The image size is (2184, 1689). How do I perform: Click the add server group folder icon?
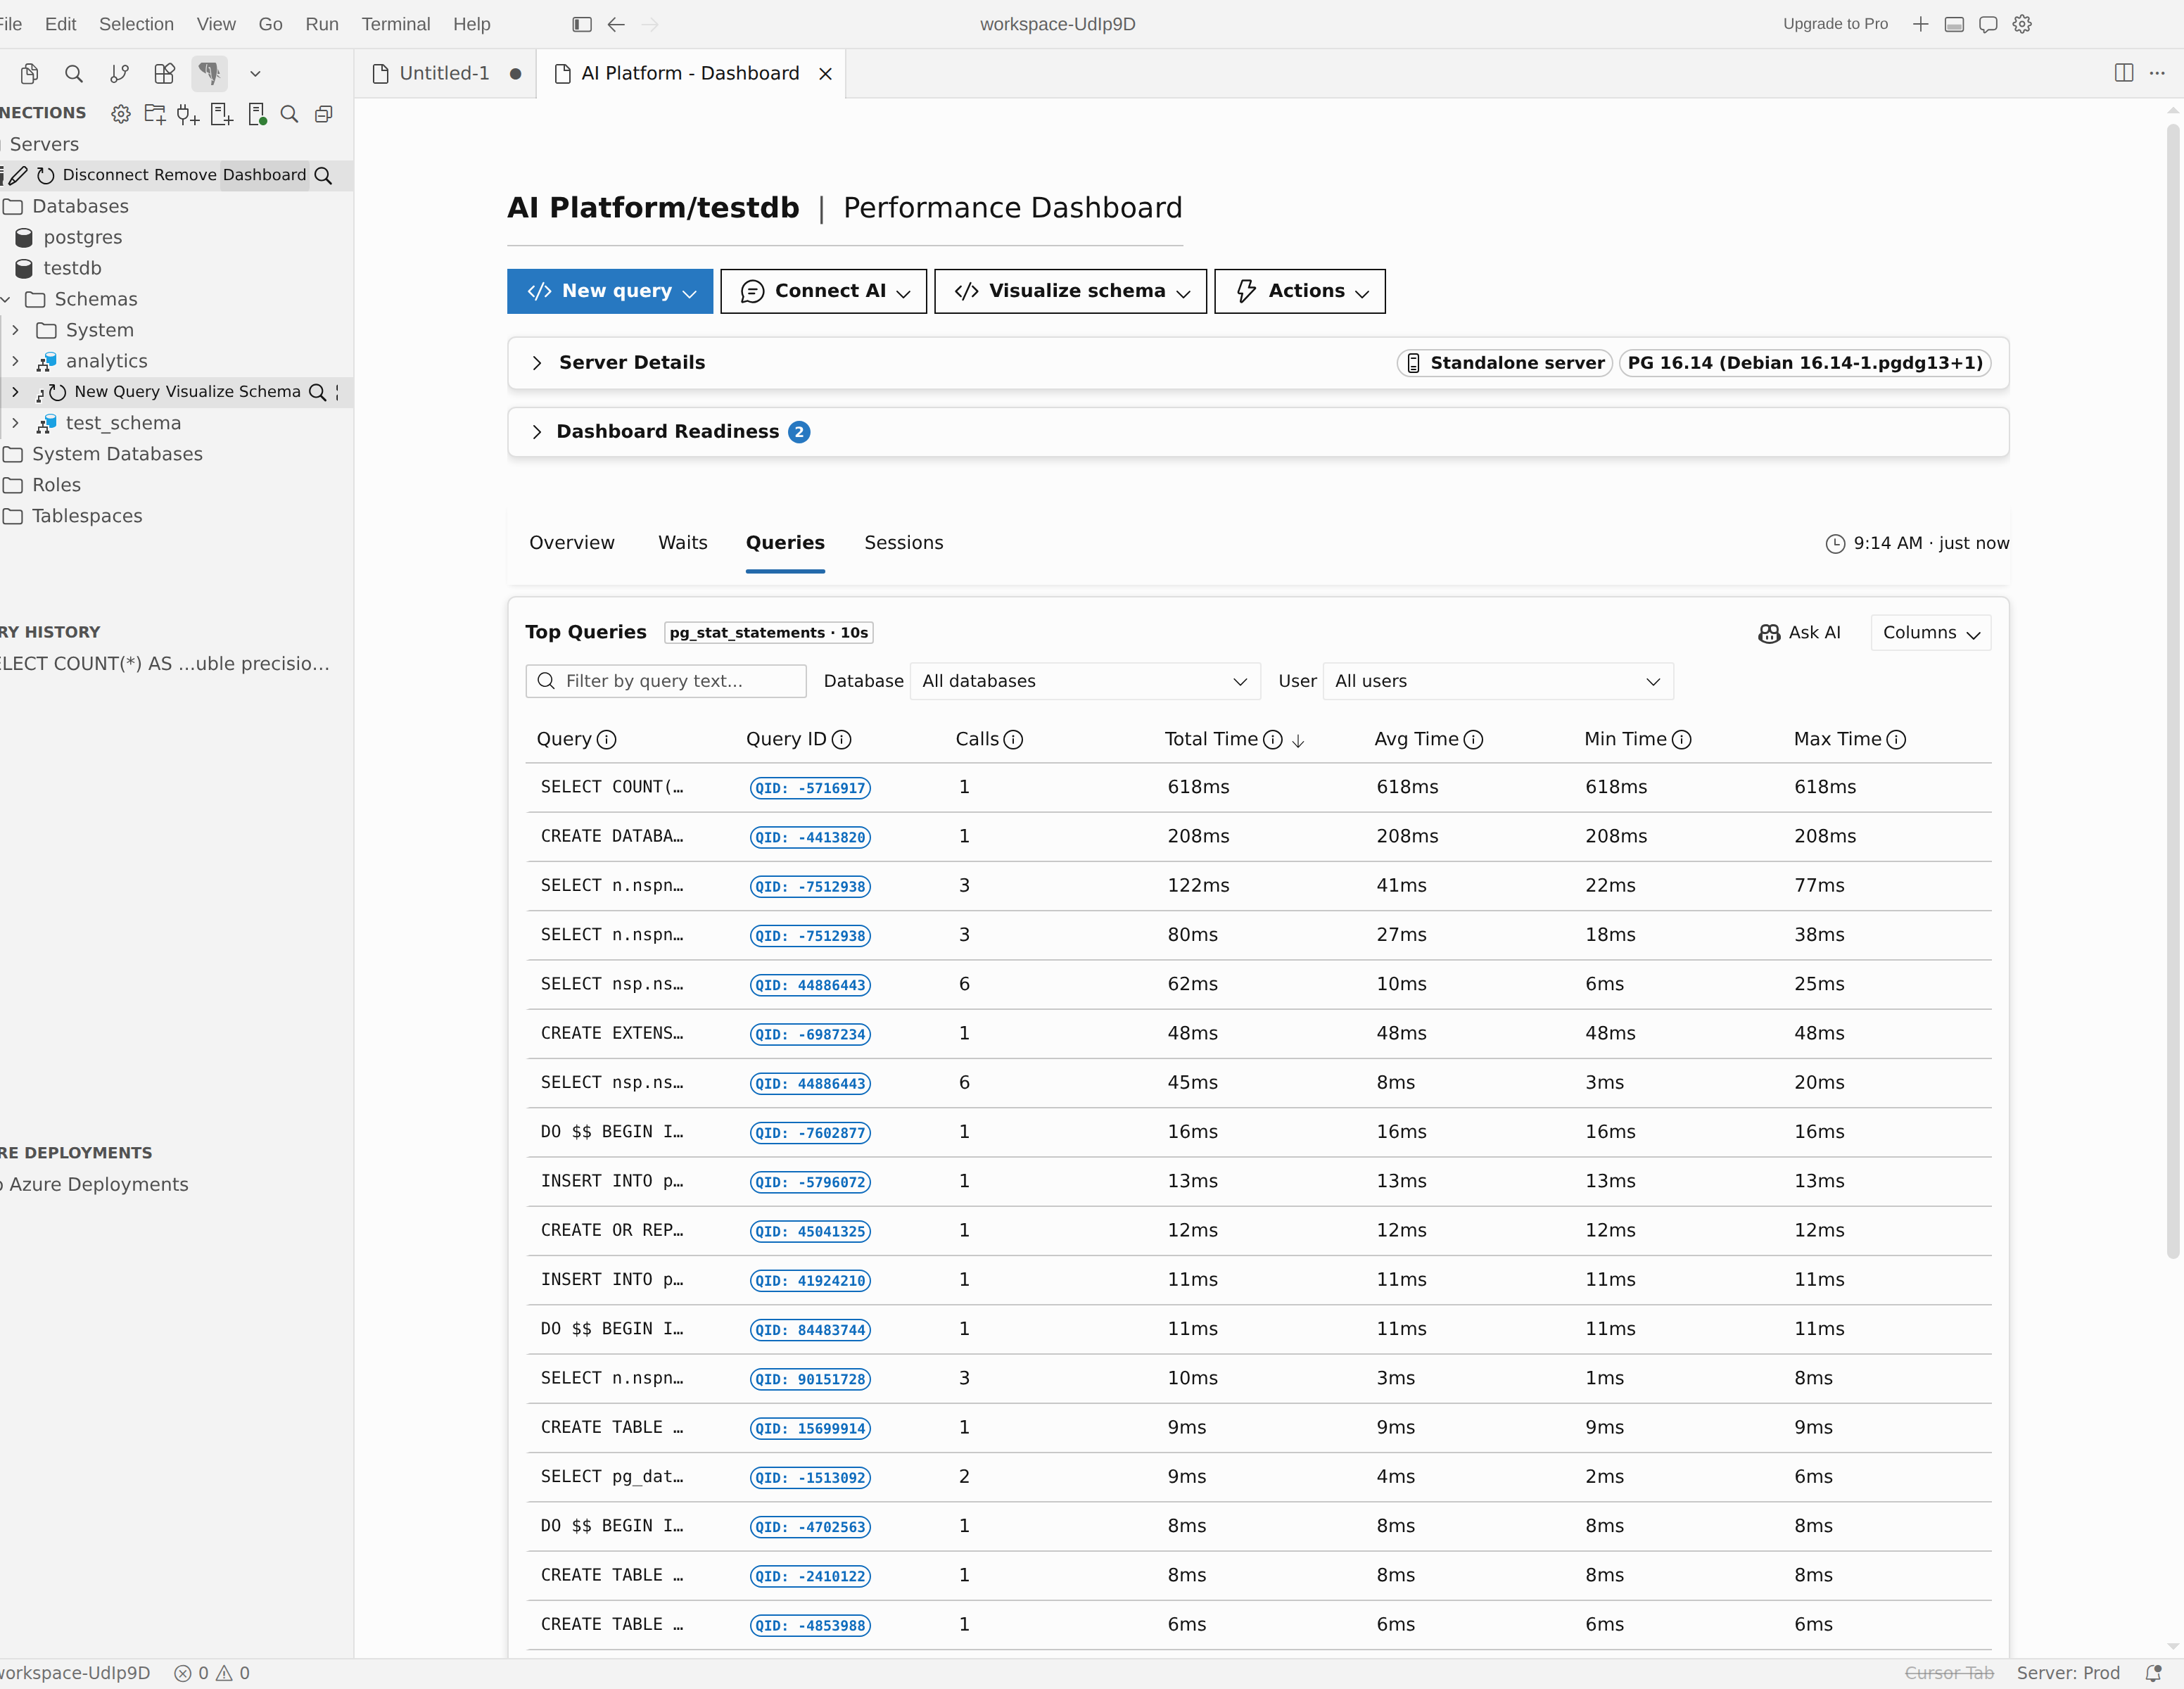[x=155, y=114]
